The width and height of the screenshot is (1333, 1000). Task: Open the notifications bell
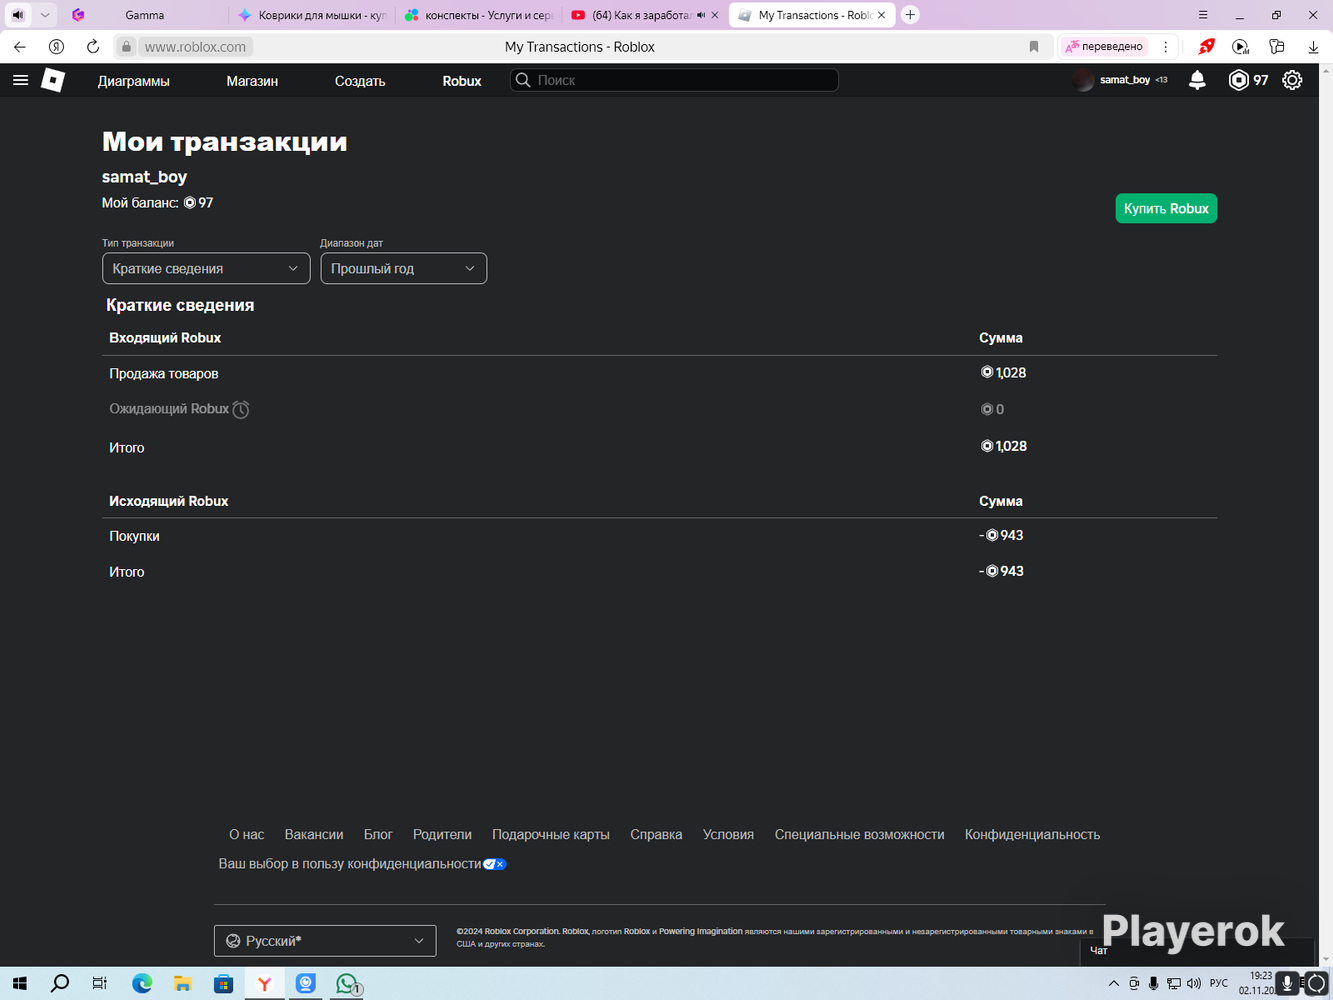pos(1197,80)
